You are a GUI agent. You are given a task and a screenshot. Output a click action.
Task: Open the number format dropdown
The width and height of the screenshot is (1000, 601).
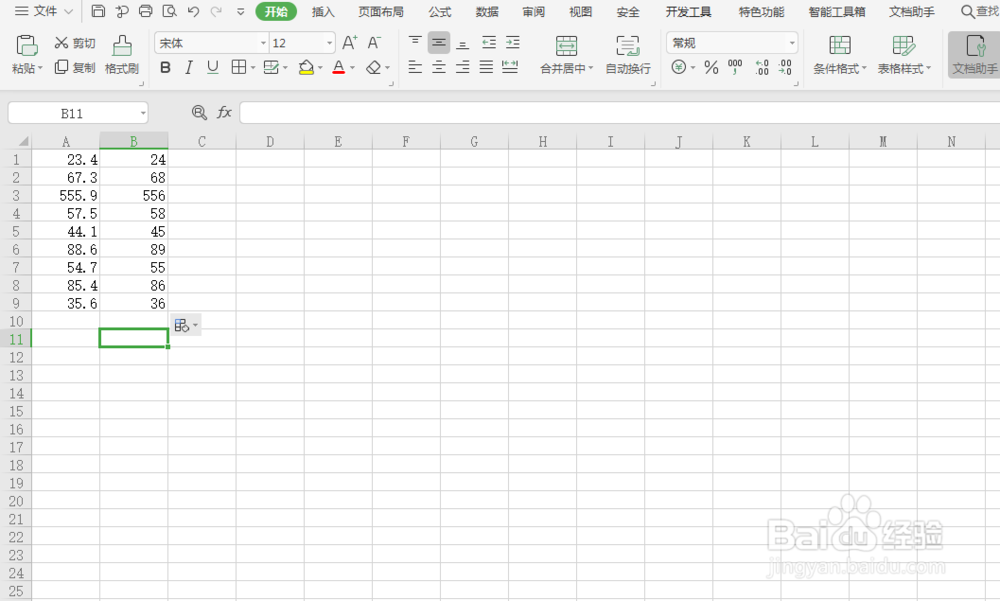click(x=791, y=43)
